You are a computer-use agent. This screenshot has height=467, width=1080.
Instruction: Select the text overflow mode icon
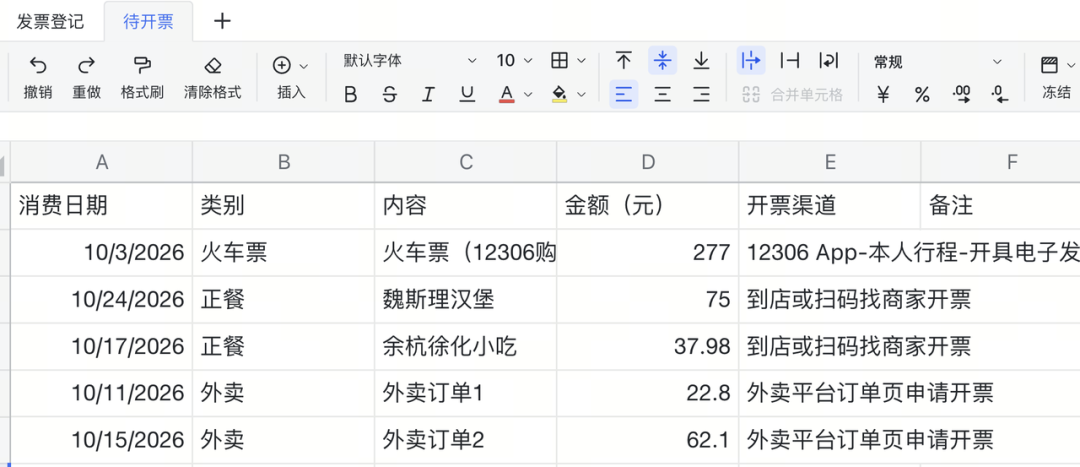[x=751, y=61]
